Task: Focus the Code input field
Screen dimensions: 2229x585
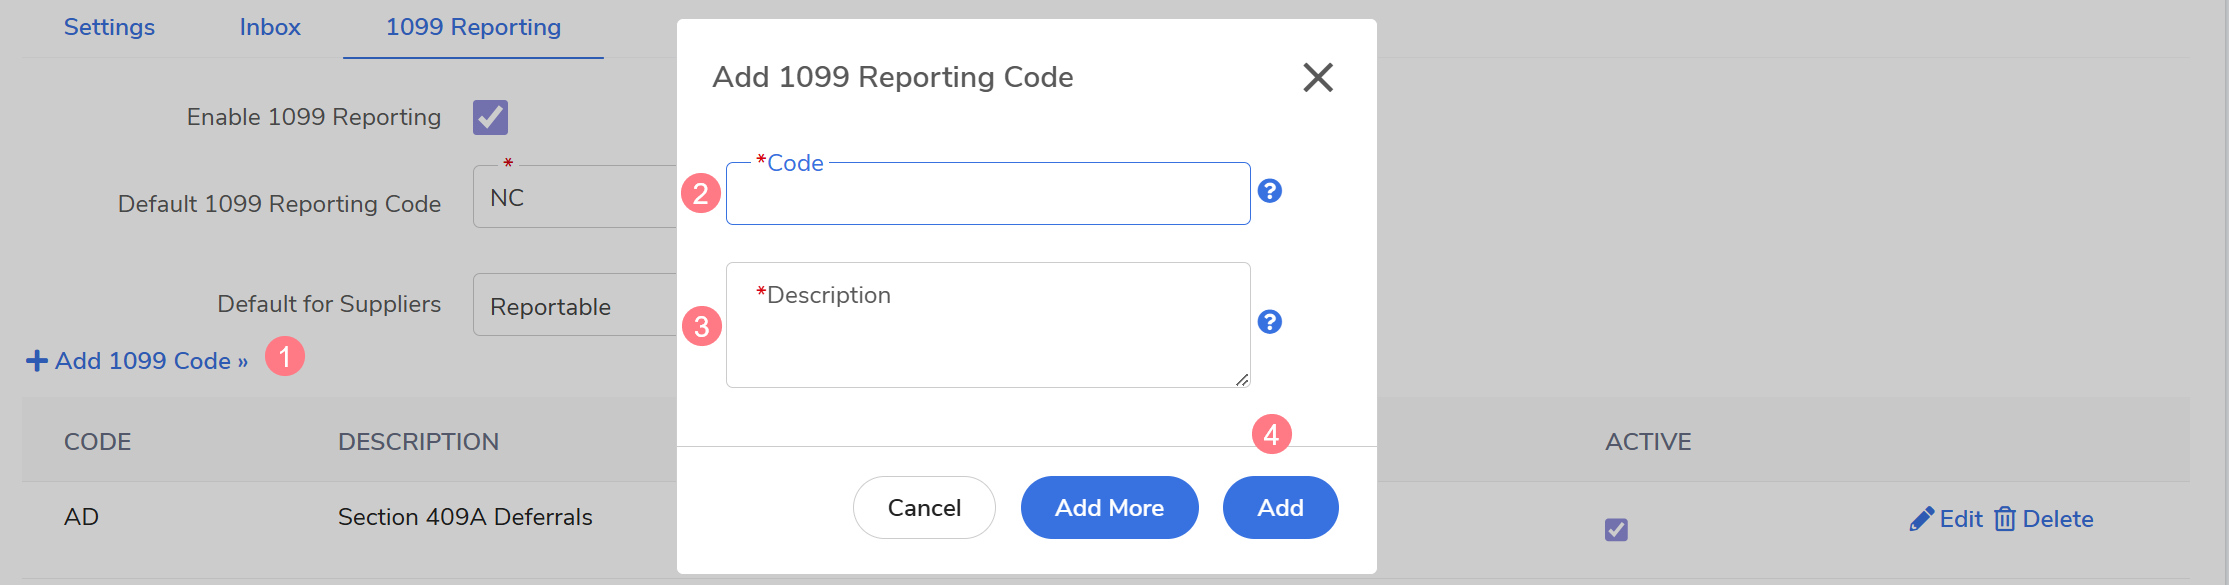Action: [987, 196]
